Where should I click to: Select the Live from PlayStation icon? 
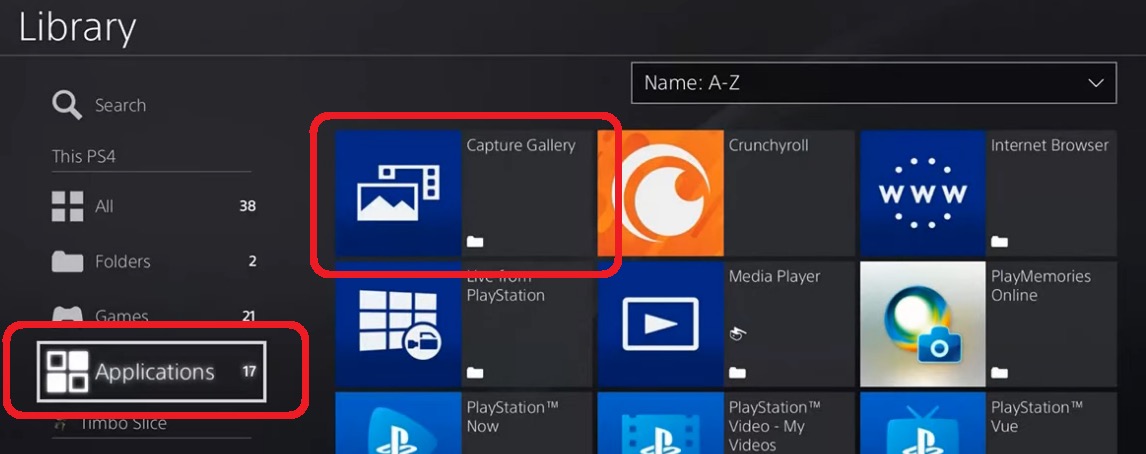(398, 324)
